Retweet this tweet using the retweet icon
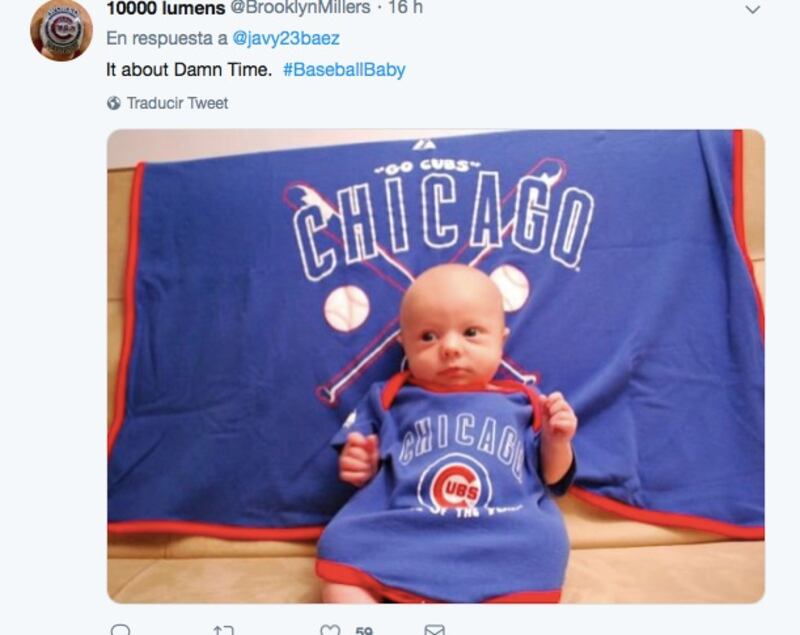Image resolution: width=800 pixels, height=635 pixels. pos(223,630)
